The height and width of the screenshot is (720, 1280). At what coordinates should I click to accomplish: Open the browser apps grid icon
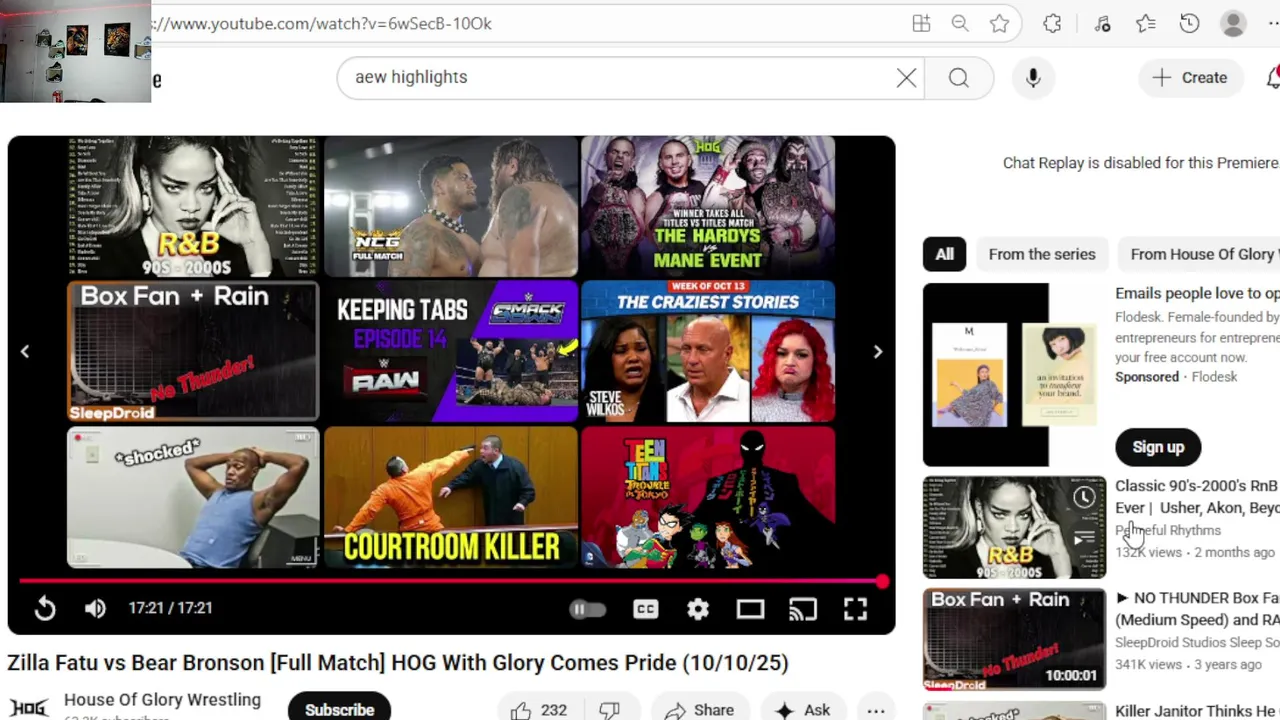(x=921, y=23)
